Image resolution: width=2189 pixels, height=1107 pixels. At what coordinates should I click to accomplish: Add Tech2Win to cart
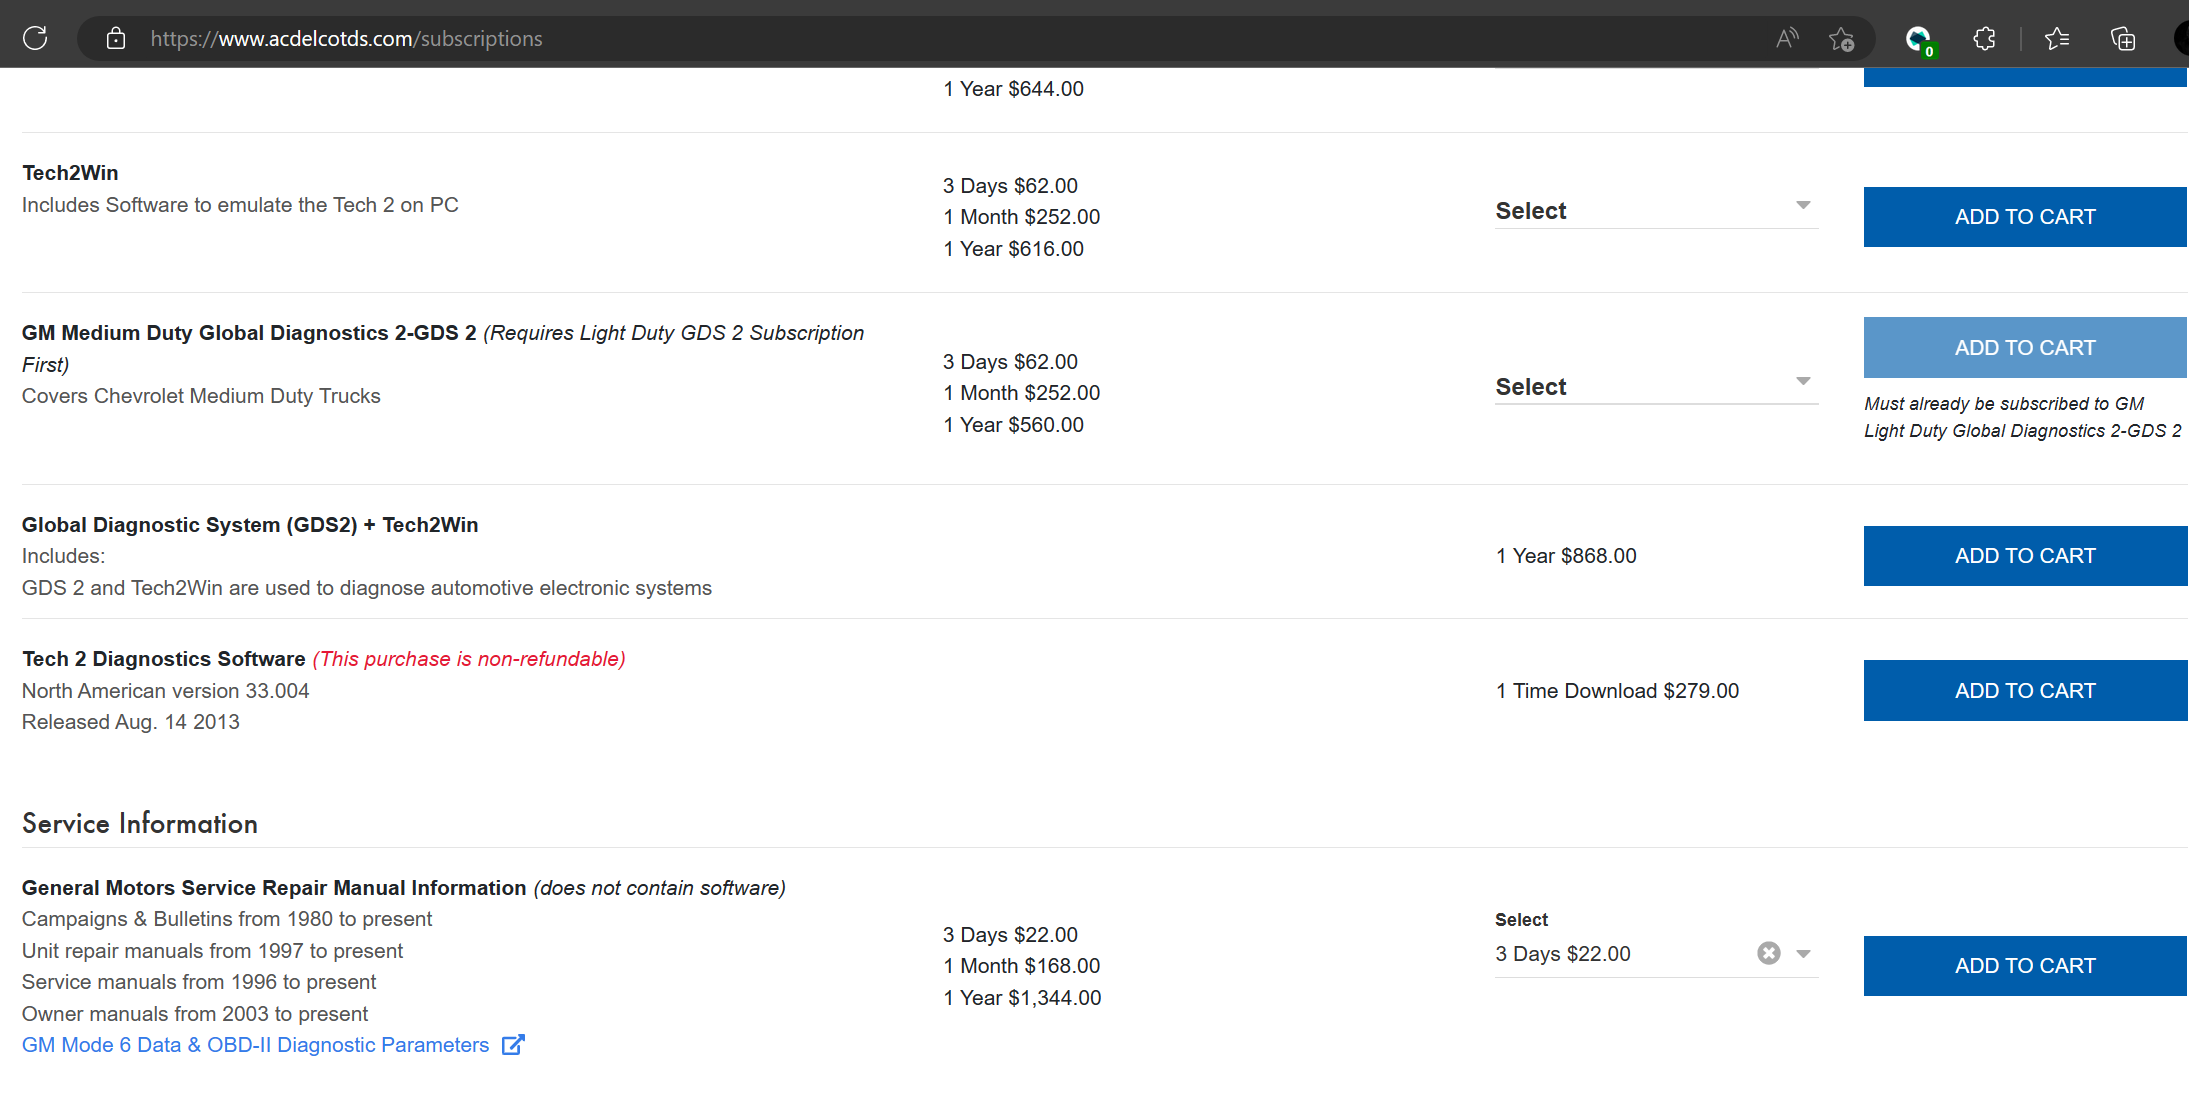pos(2025,216)
